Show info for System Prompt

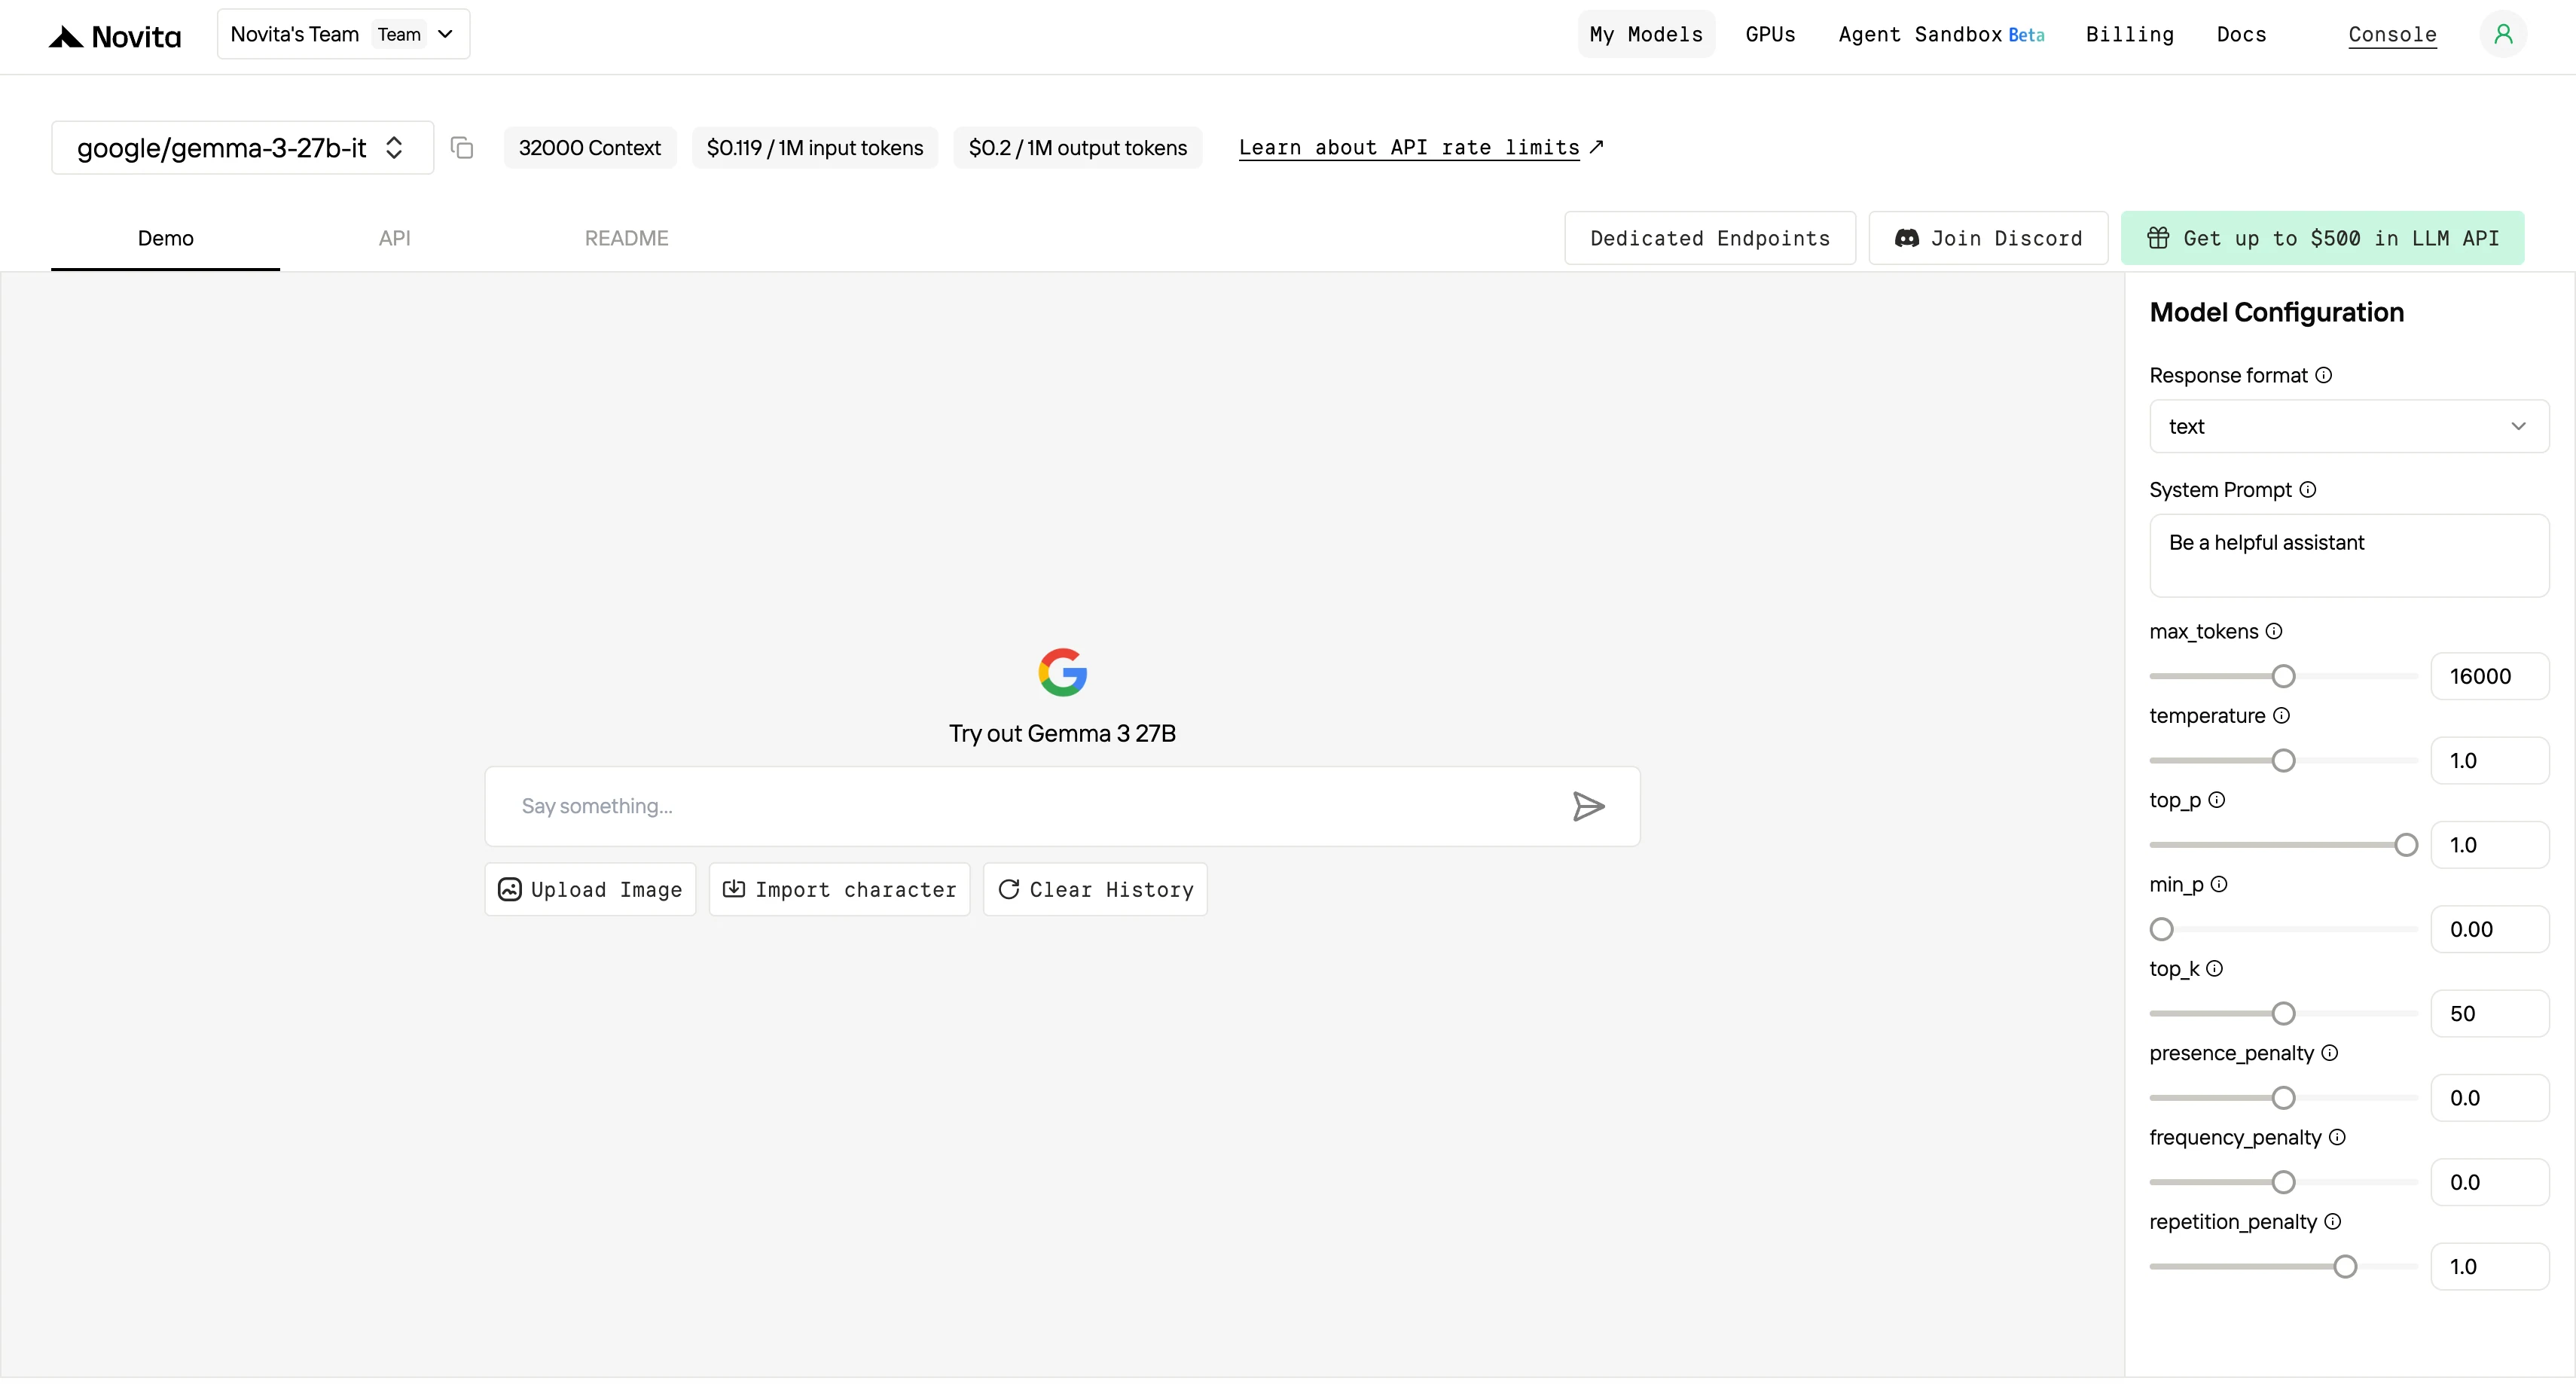click(x=2308, y=490)
